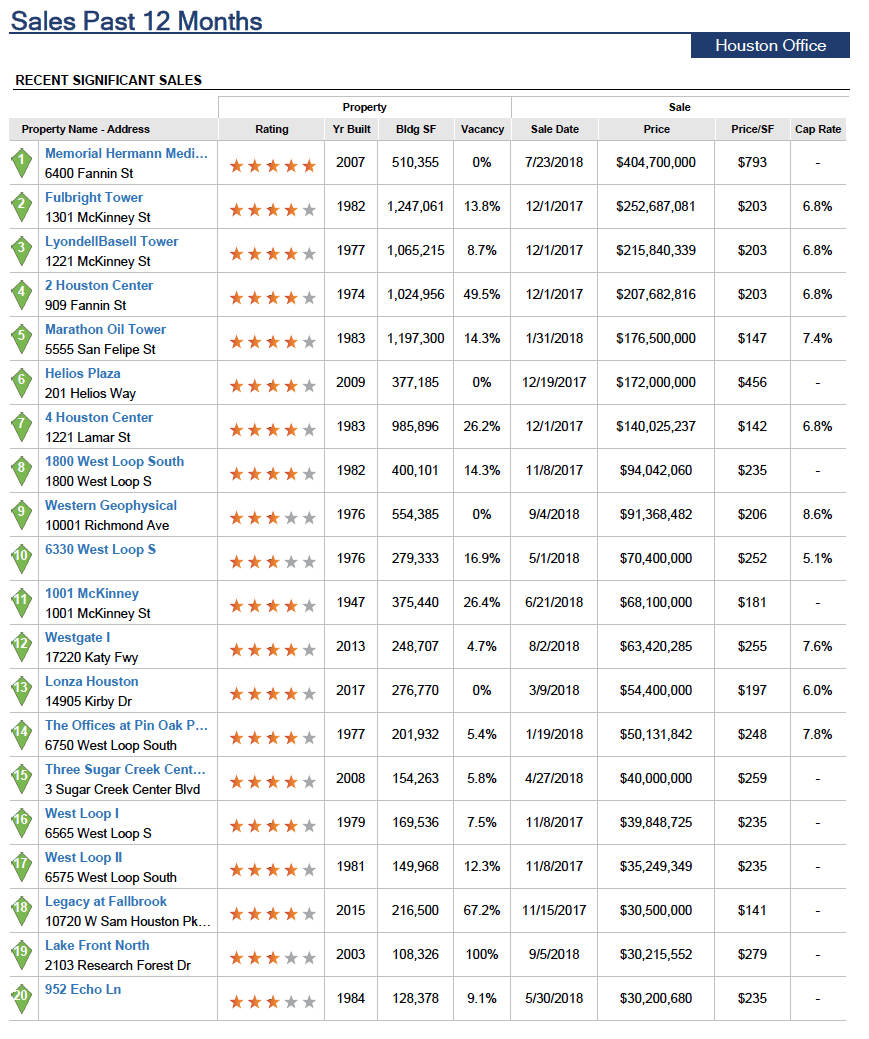Image resolution: width=869 pixels, height=1039 pixels.
Task: Click the Property Name - Address header
Action: coord(86,129)
